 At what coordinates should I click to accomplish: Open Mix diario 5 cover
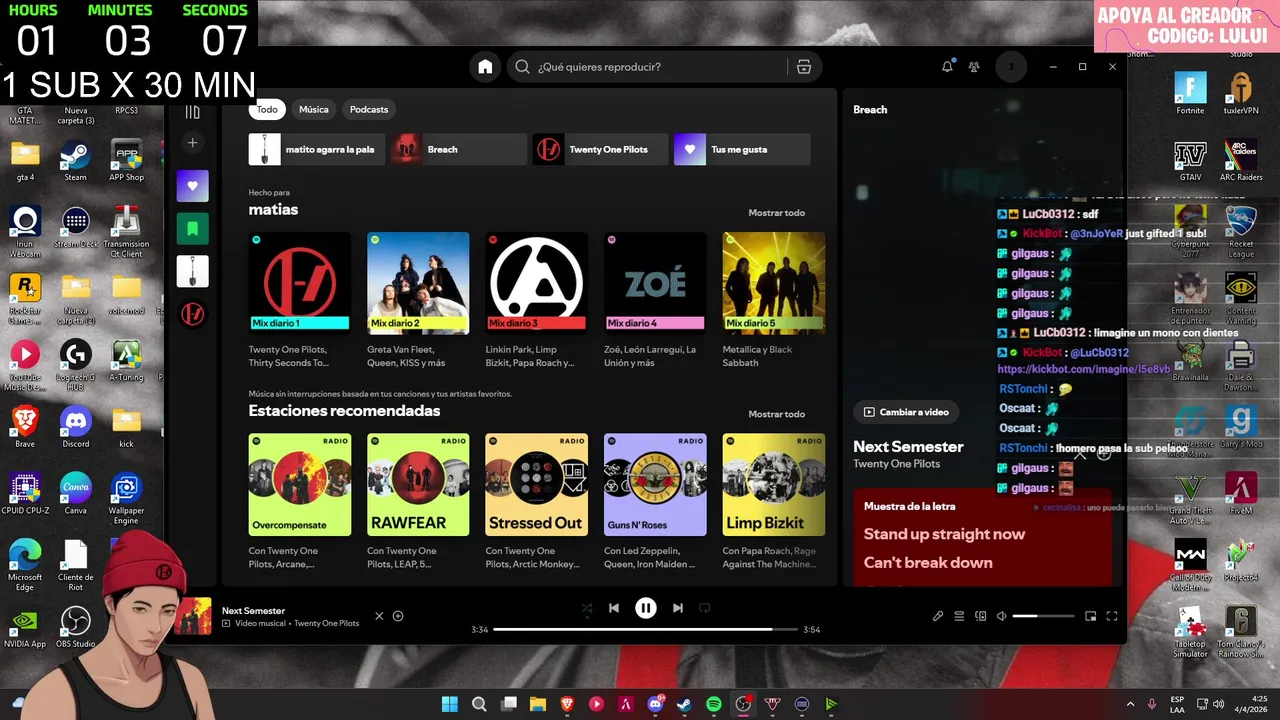tap(774, 281)
